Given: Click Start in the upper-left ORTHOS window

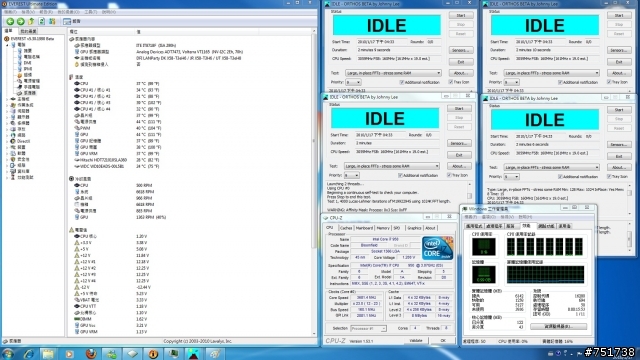Looking at the screenshot, I should (461, 15).
